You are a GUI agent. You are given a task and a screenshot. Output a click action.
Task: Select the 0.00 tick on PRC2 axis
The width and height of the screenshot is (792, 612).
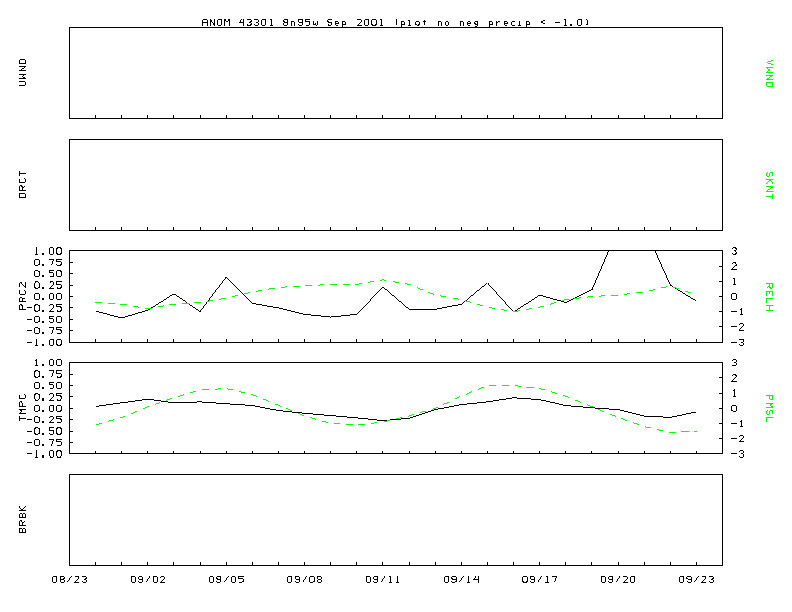tap(48, 296)
